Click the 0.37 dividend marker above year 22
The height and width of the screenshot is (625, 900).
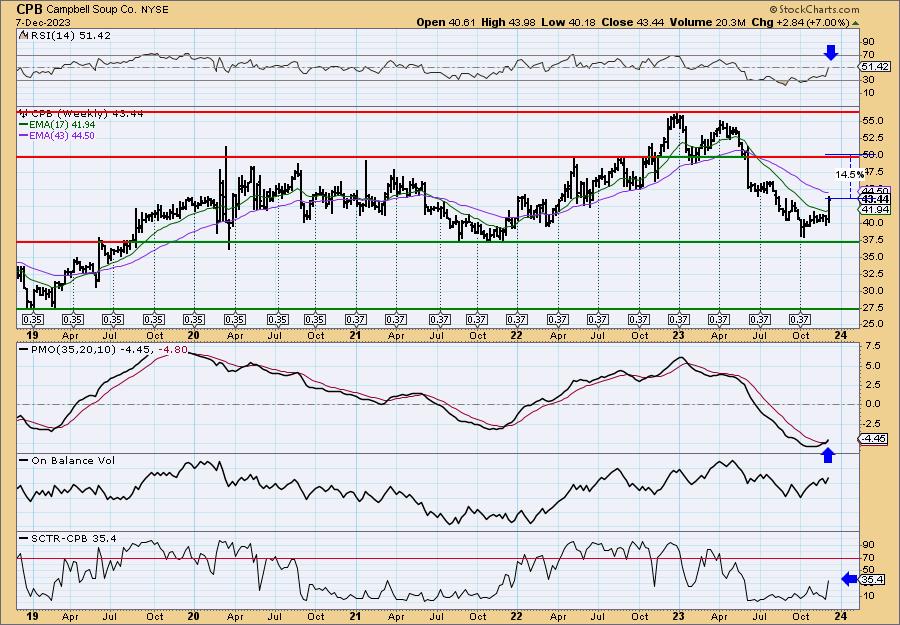coord(517,319)
